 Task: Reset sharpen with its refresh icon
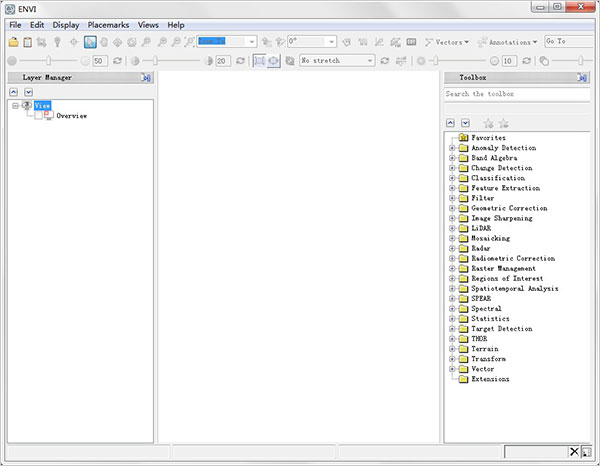(x=527, y=61)
